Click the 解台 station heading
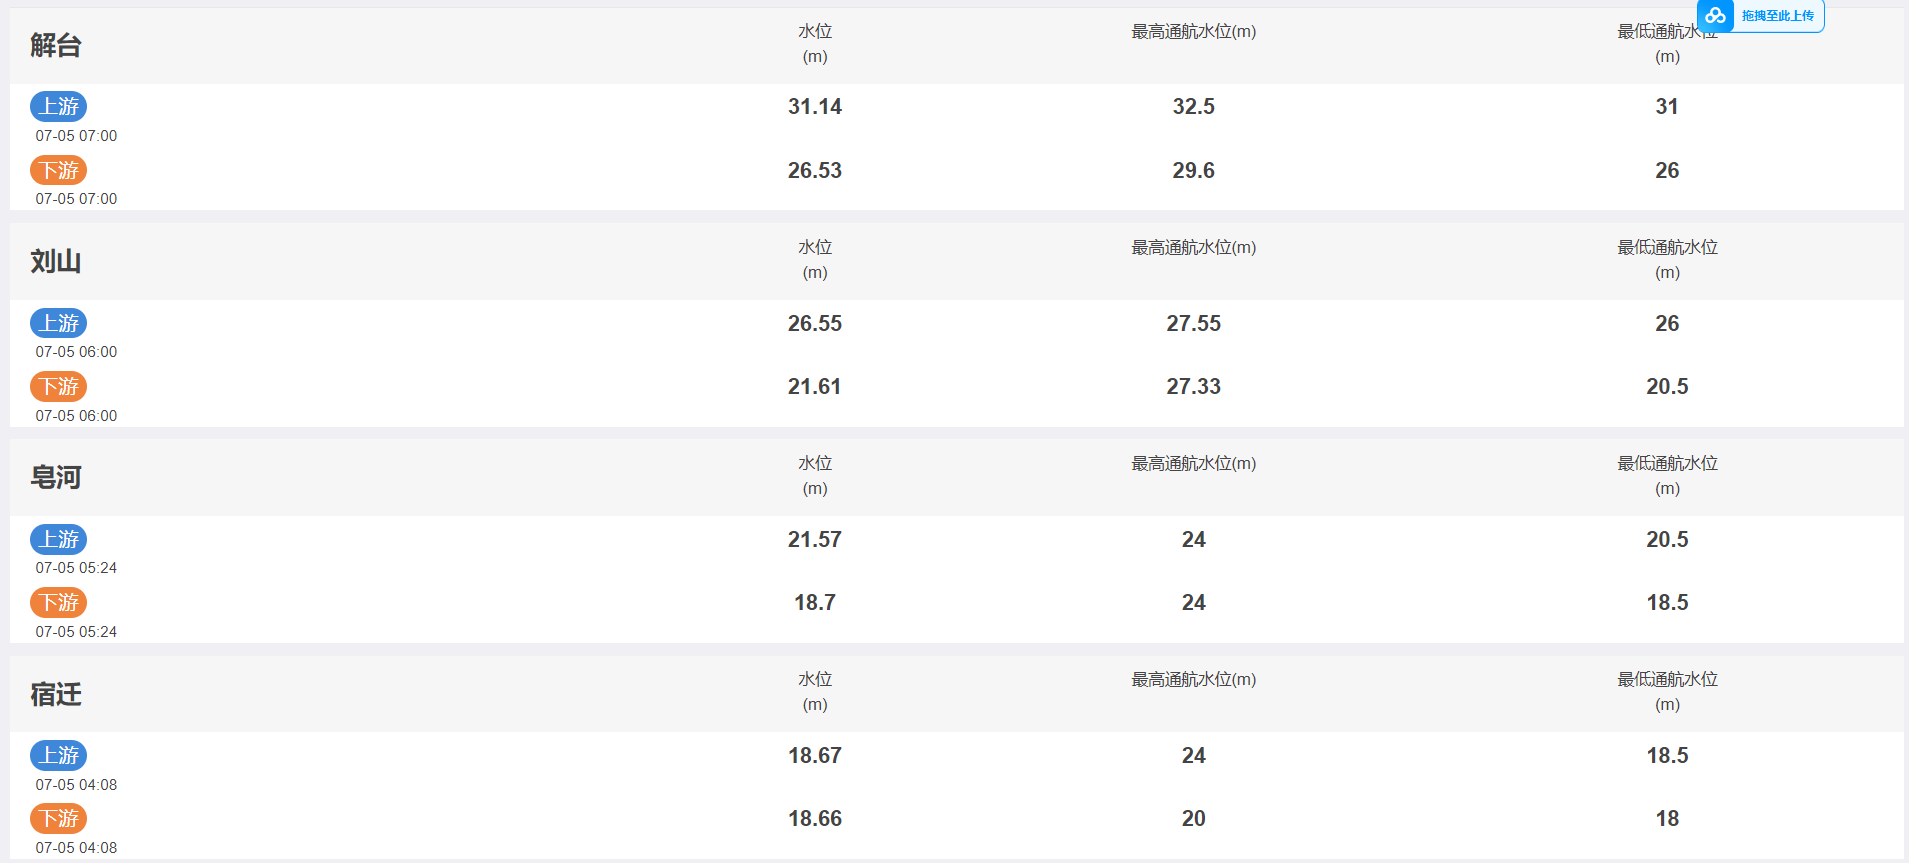Screen dimensions: 1909x863 [56, 45]
